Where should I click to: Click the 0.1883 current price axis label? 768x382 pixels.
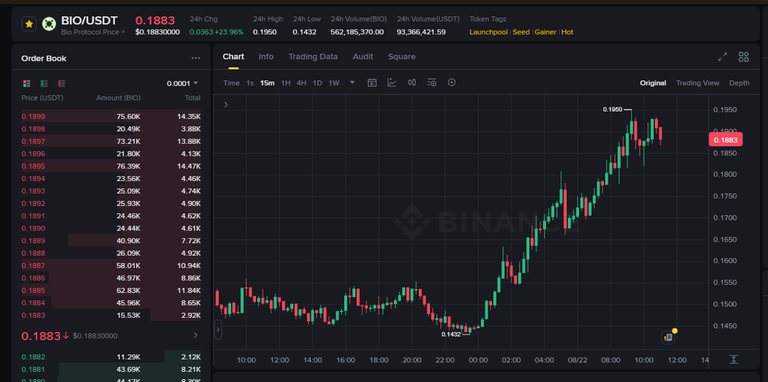click(725, 140)
